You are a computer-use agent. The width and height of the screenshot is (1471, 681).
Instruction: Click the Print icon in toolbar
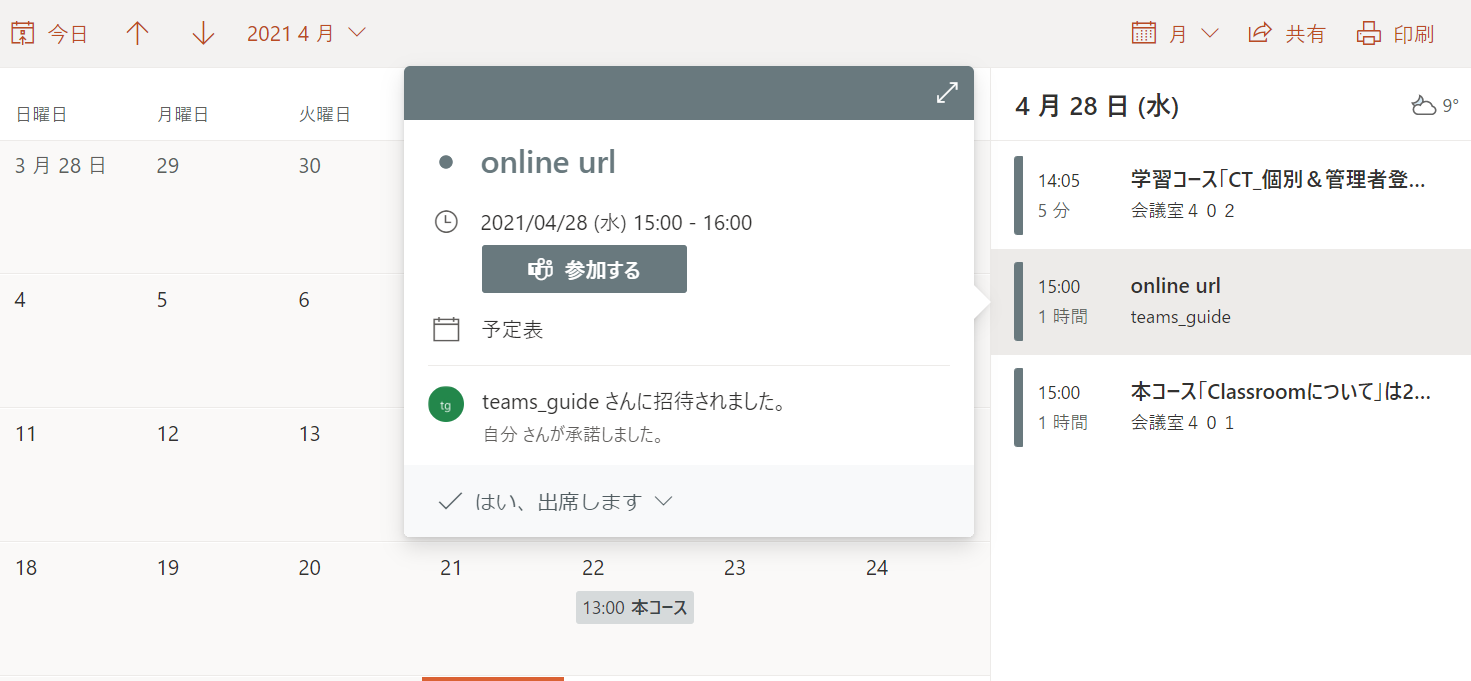point(1368,33)
